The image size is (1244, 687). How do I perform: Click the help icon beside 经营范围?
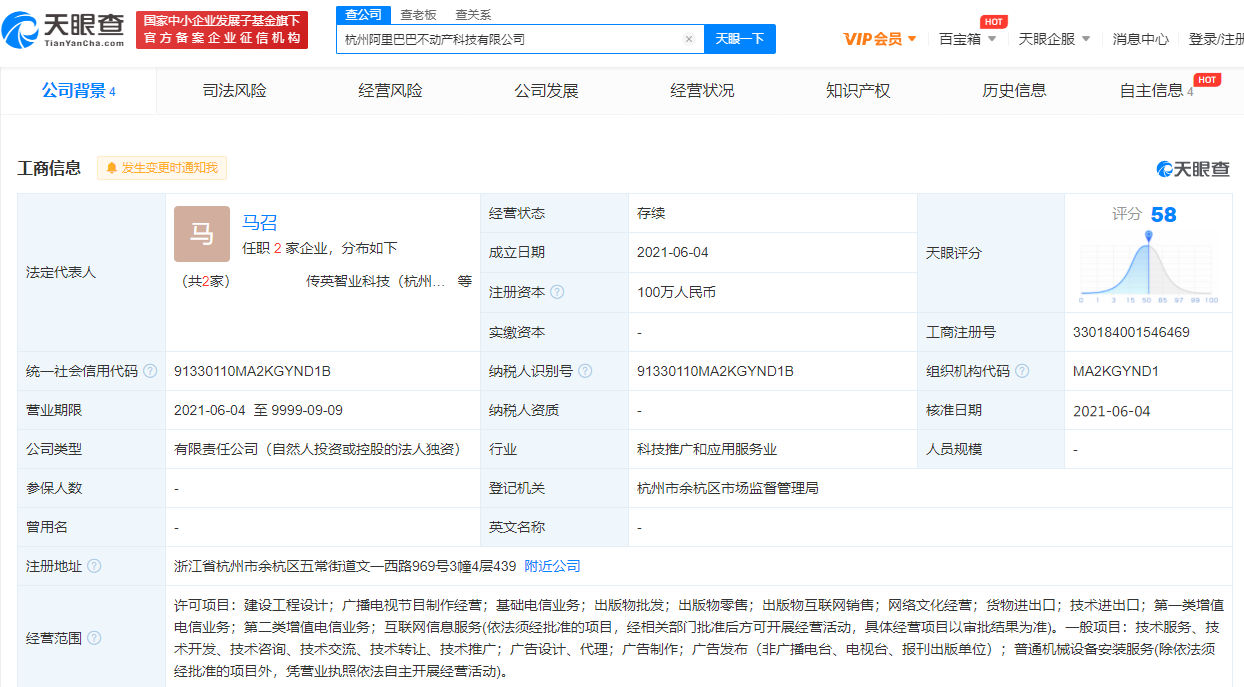(94, 638)
